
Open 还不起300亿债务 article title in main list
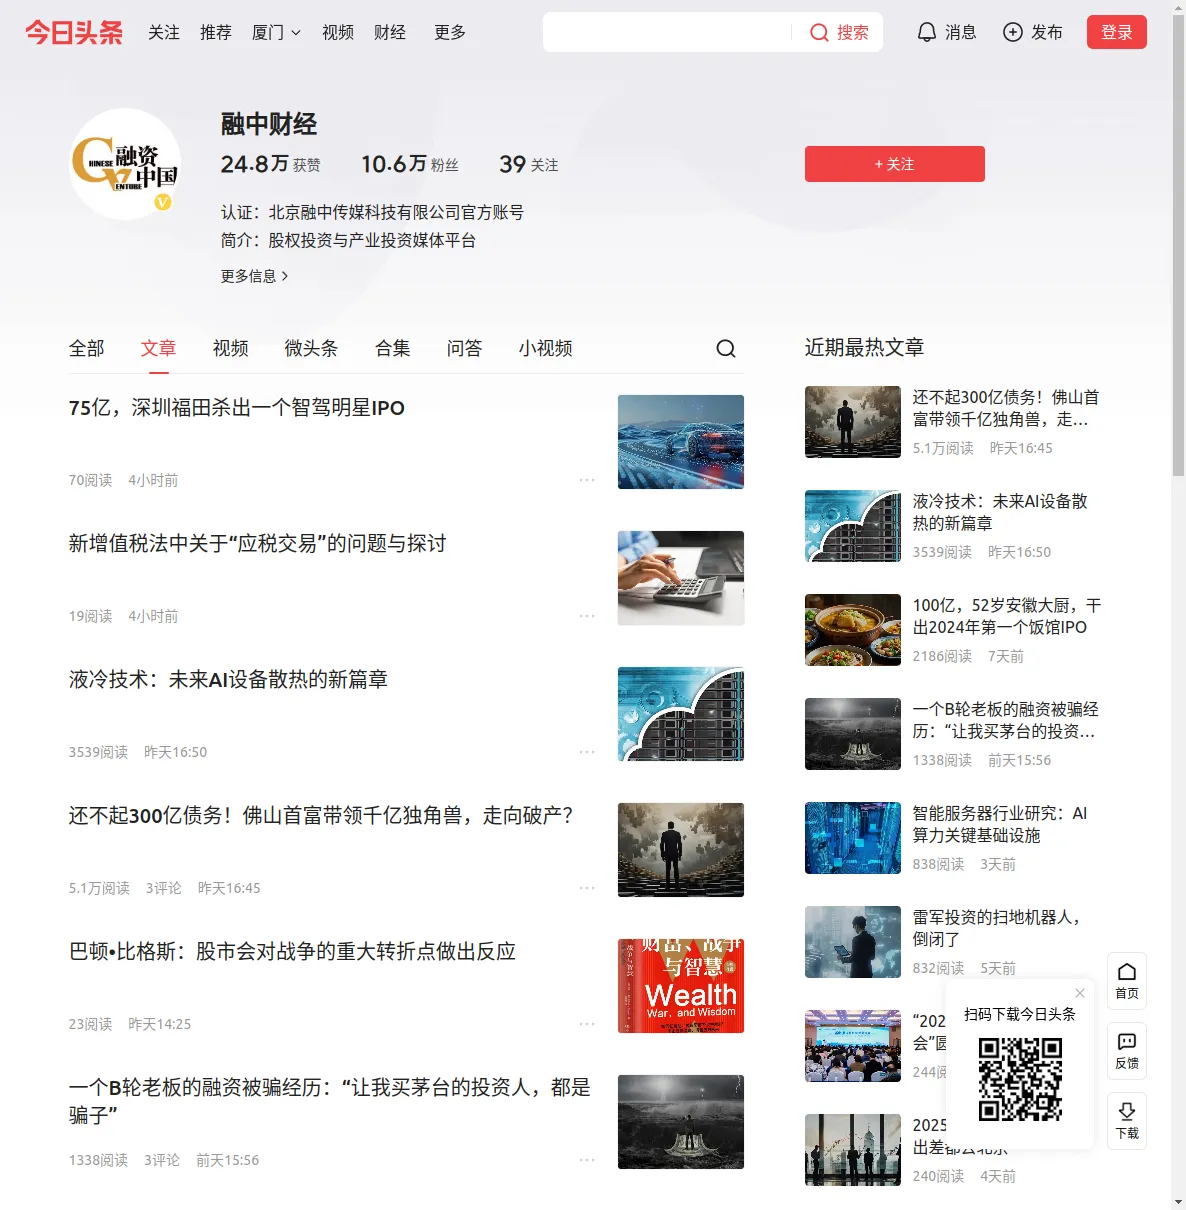pyautogui.click(x=321, y=816)
